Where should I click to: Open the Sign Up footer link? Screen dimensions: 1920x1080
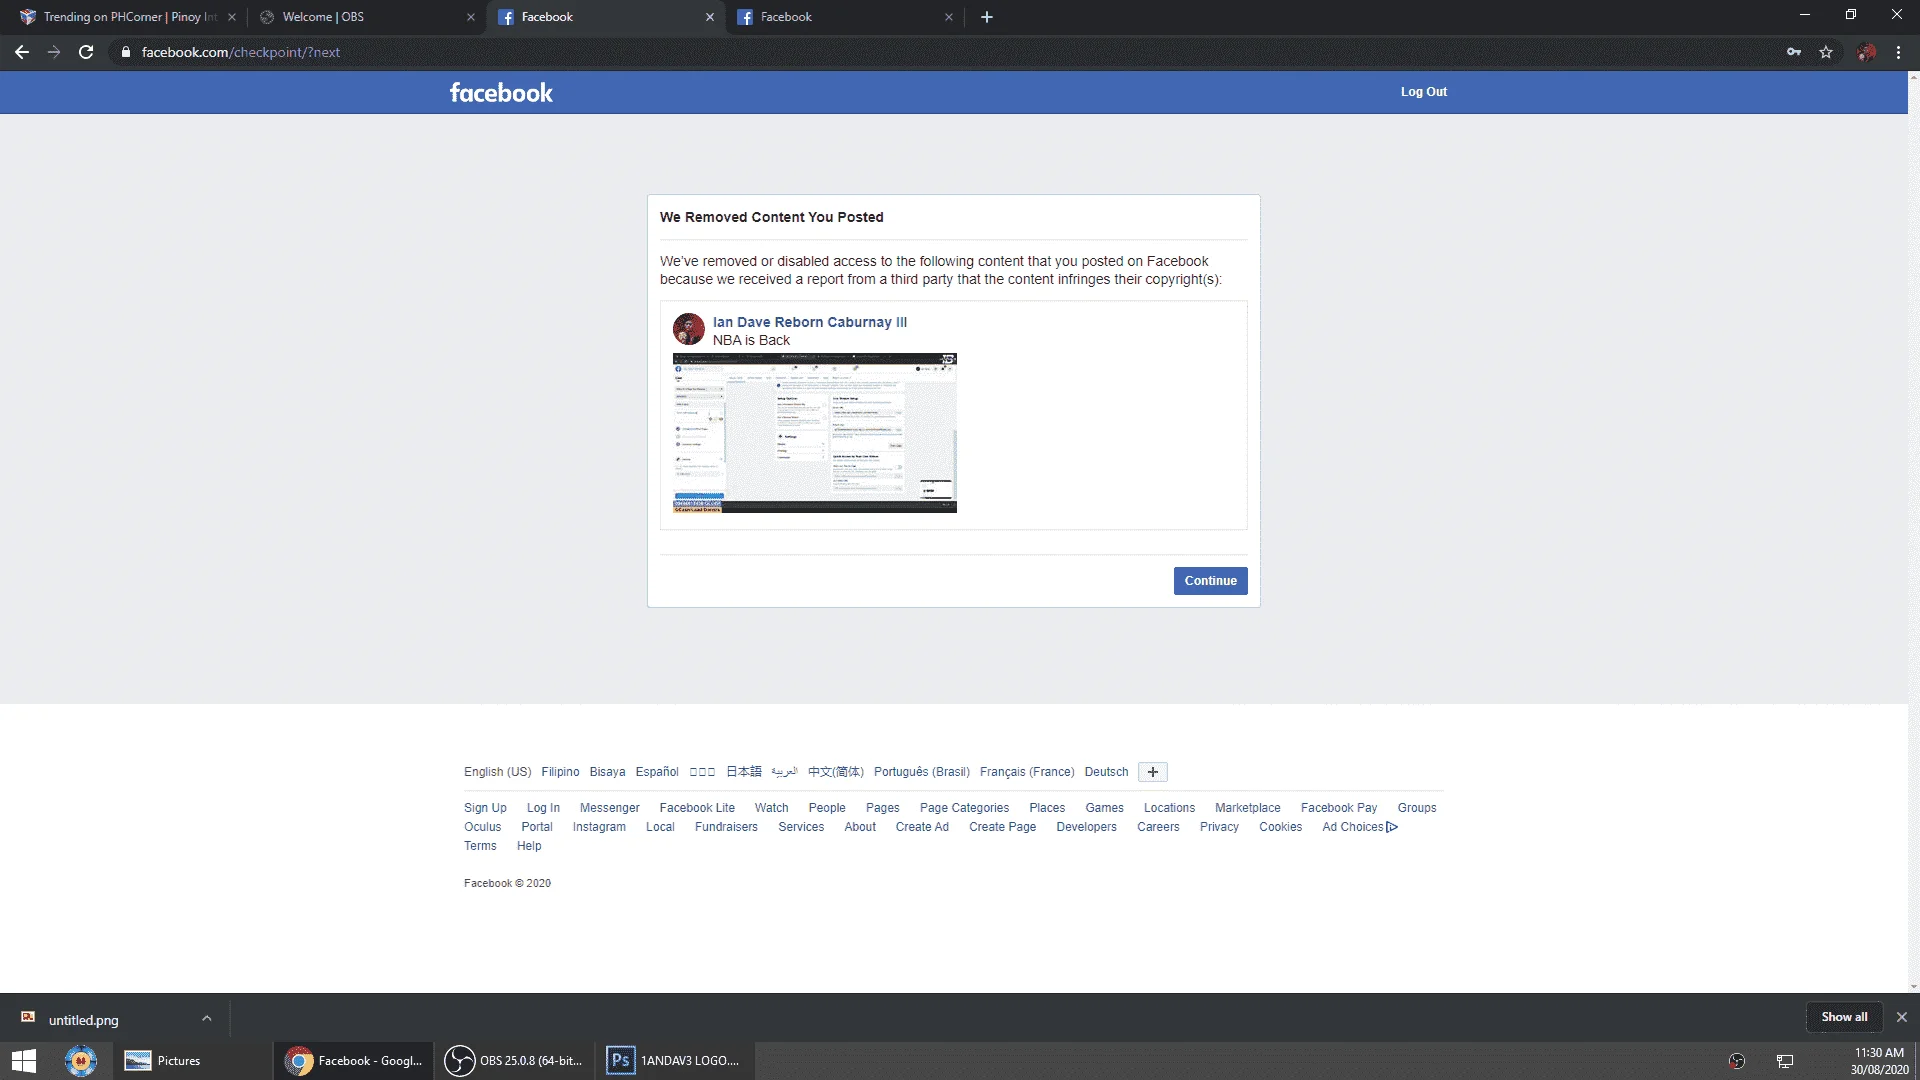coord(485,808)
